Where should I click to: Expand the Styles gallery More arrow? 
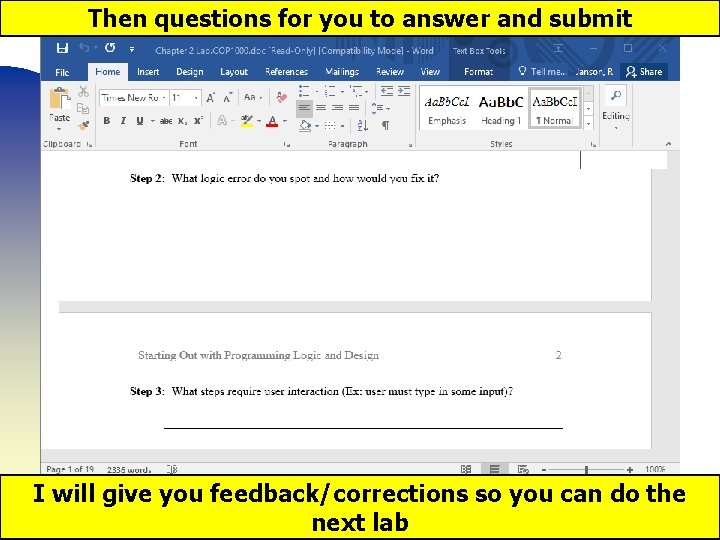click(x=588, y=124)
